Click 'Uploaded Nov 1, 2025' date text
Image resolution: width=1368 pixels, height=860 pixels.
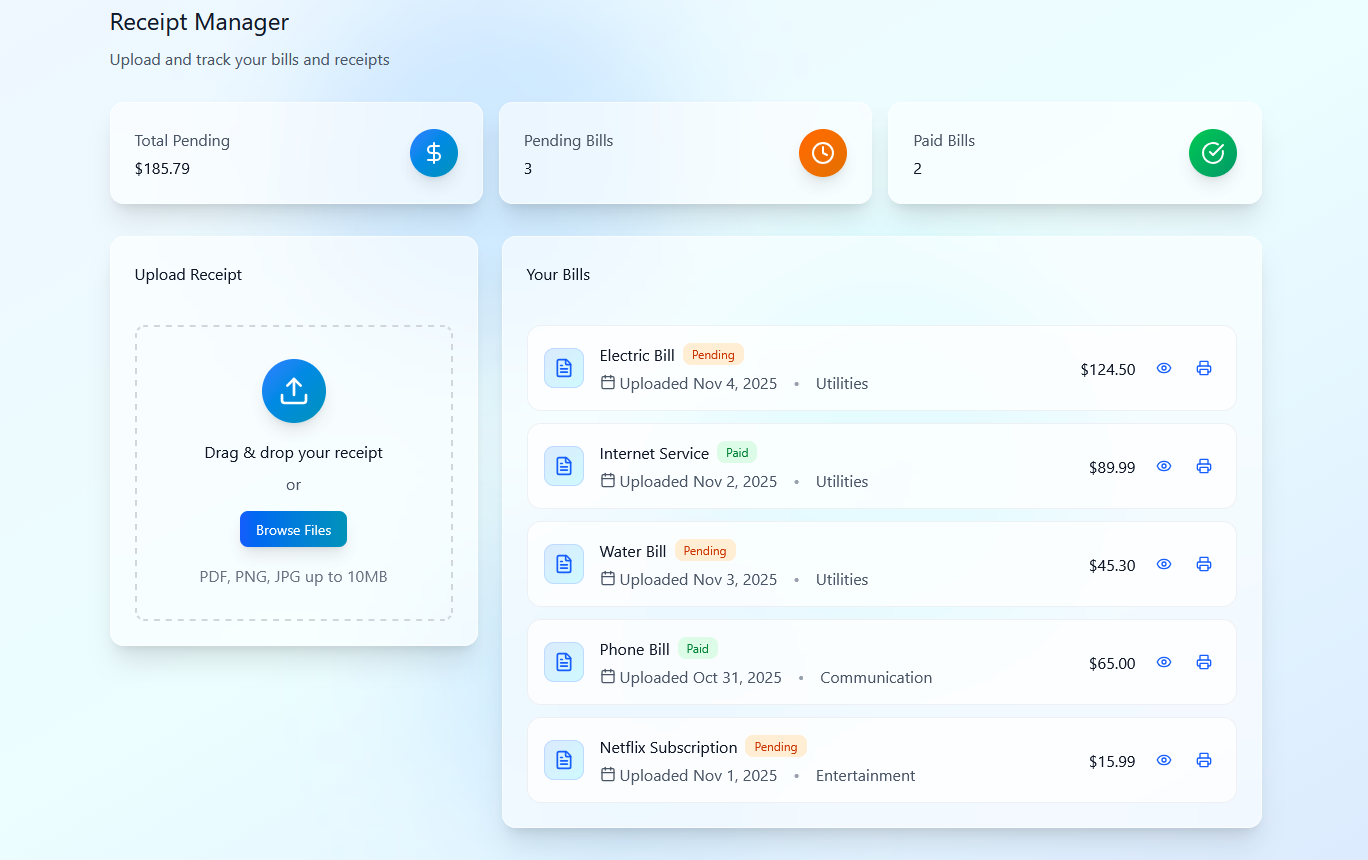[x=698, y=776]
